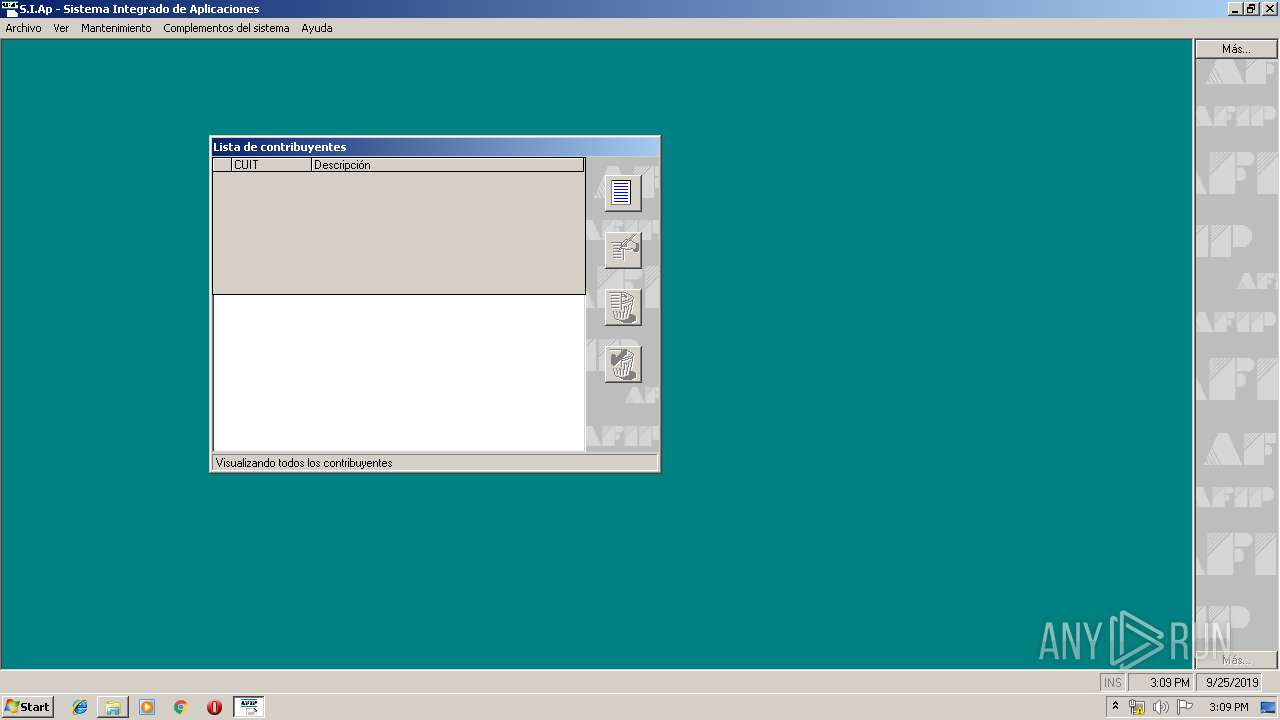This screenshot has height=720, width=1280.
Task: Click the Descripción column header
Action: tap(447, 165)
